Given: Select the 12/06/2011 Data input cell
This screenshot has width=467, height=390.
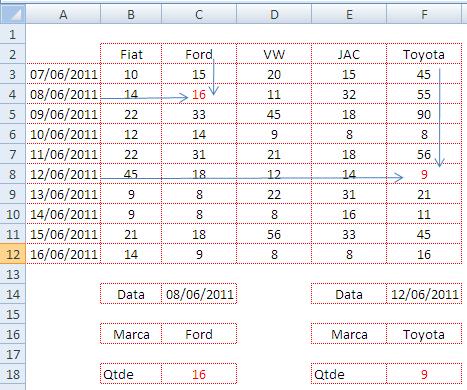Looking at the screenshot, I should (424, 294).
